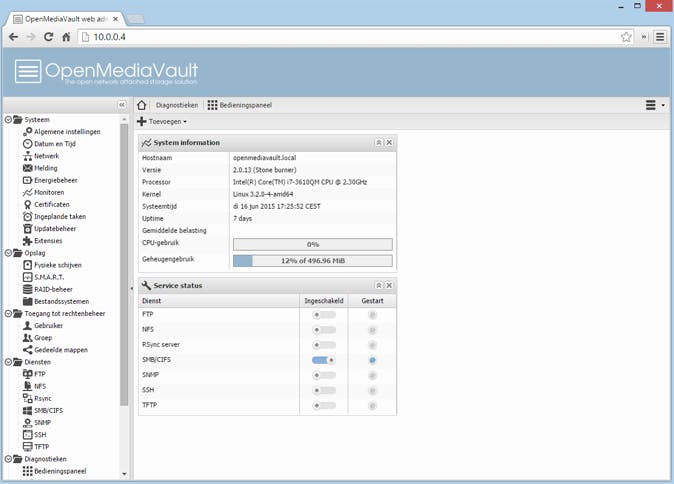Open Bestandssystemen folder icon
Viewport: 674px width, 484px height.
[x=28, y=301]
